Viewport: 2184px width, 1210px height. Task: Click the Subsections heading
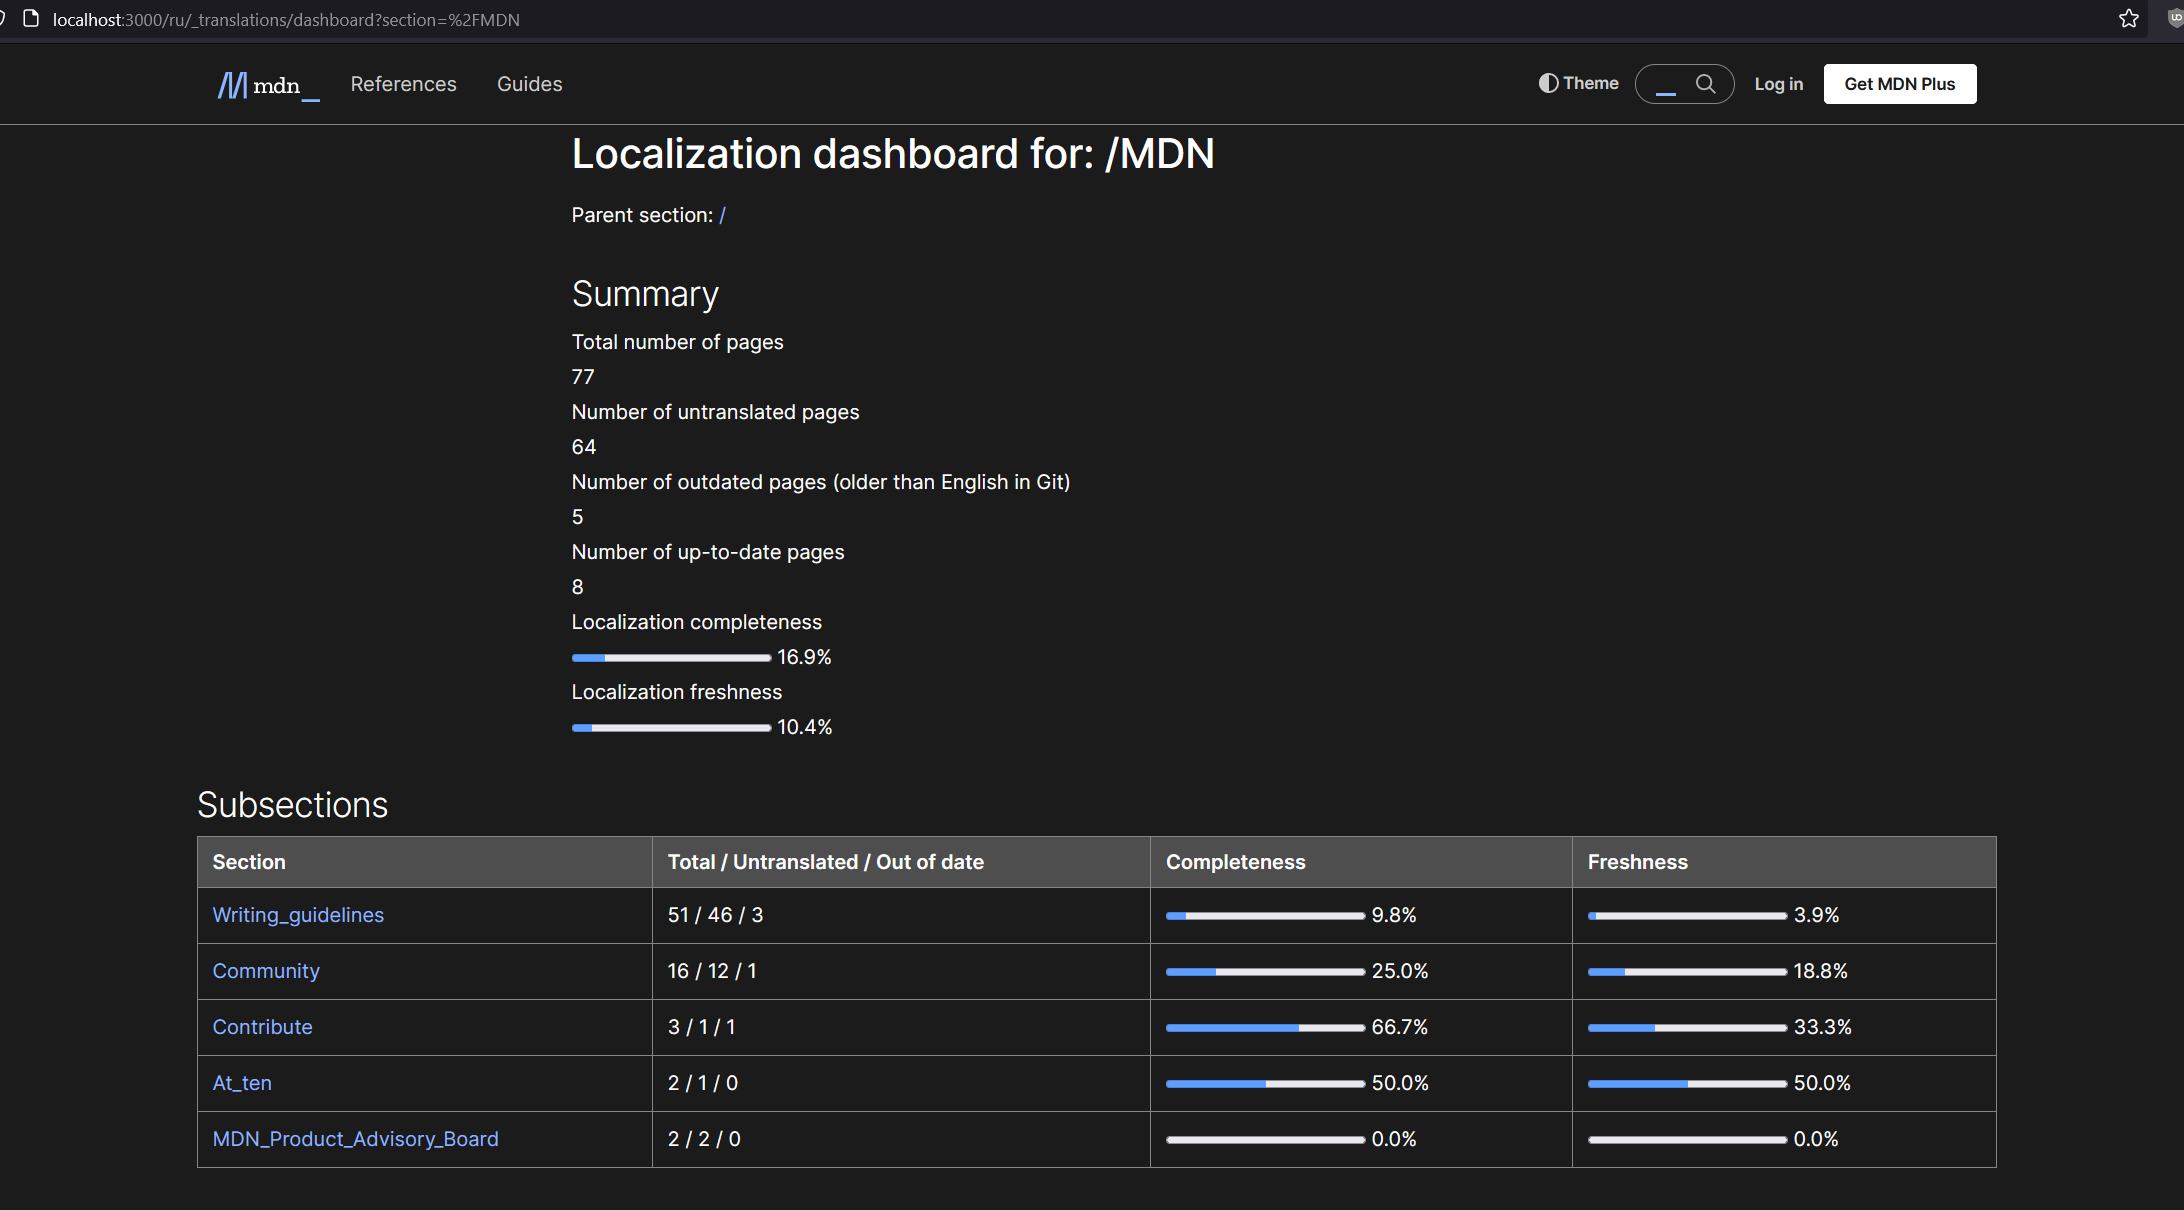(292, 805)
